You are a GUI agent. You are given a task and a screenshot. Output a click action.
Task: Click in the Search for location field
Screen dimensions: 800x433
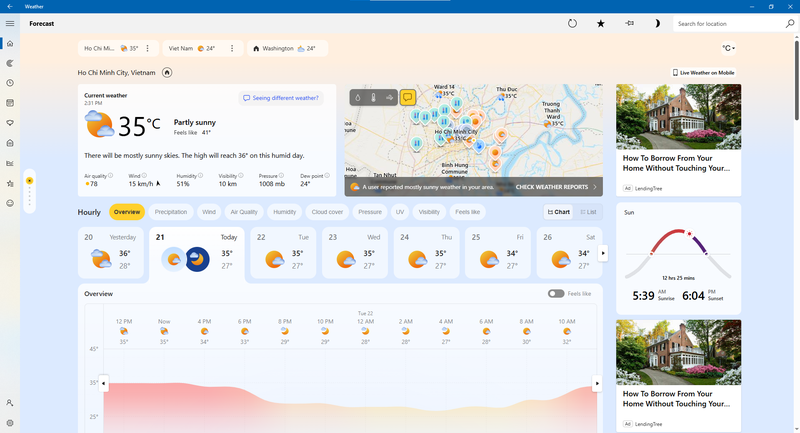pos(729,23)
